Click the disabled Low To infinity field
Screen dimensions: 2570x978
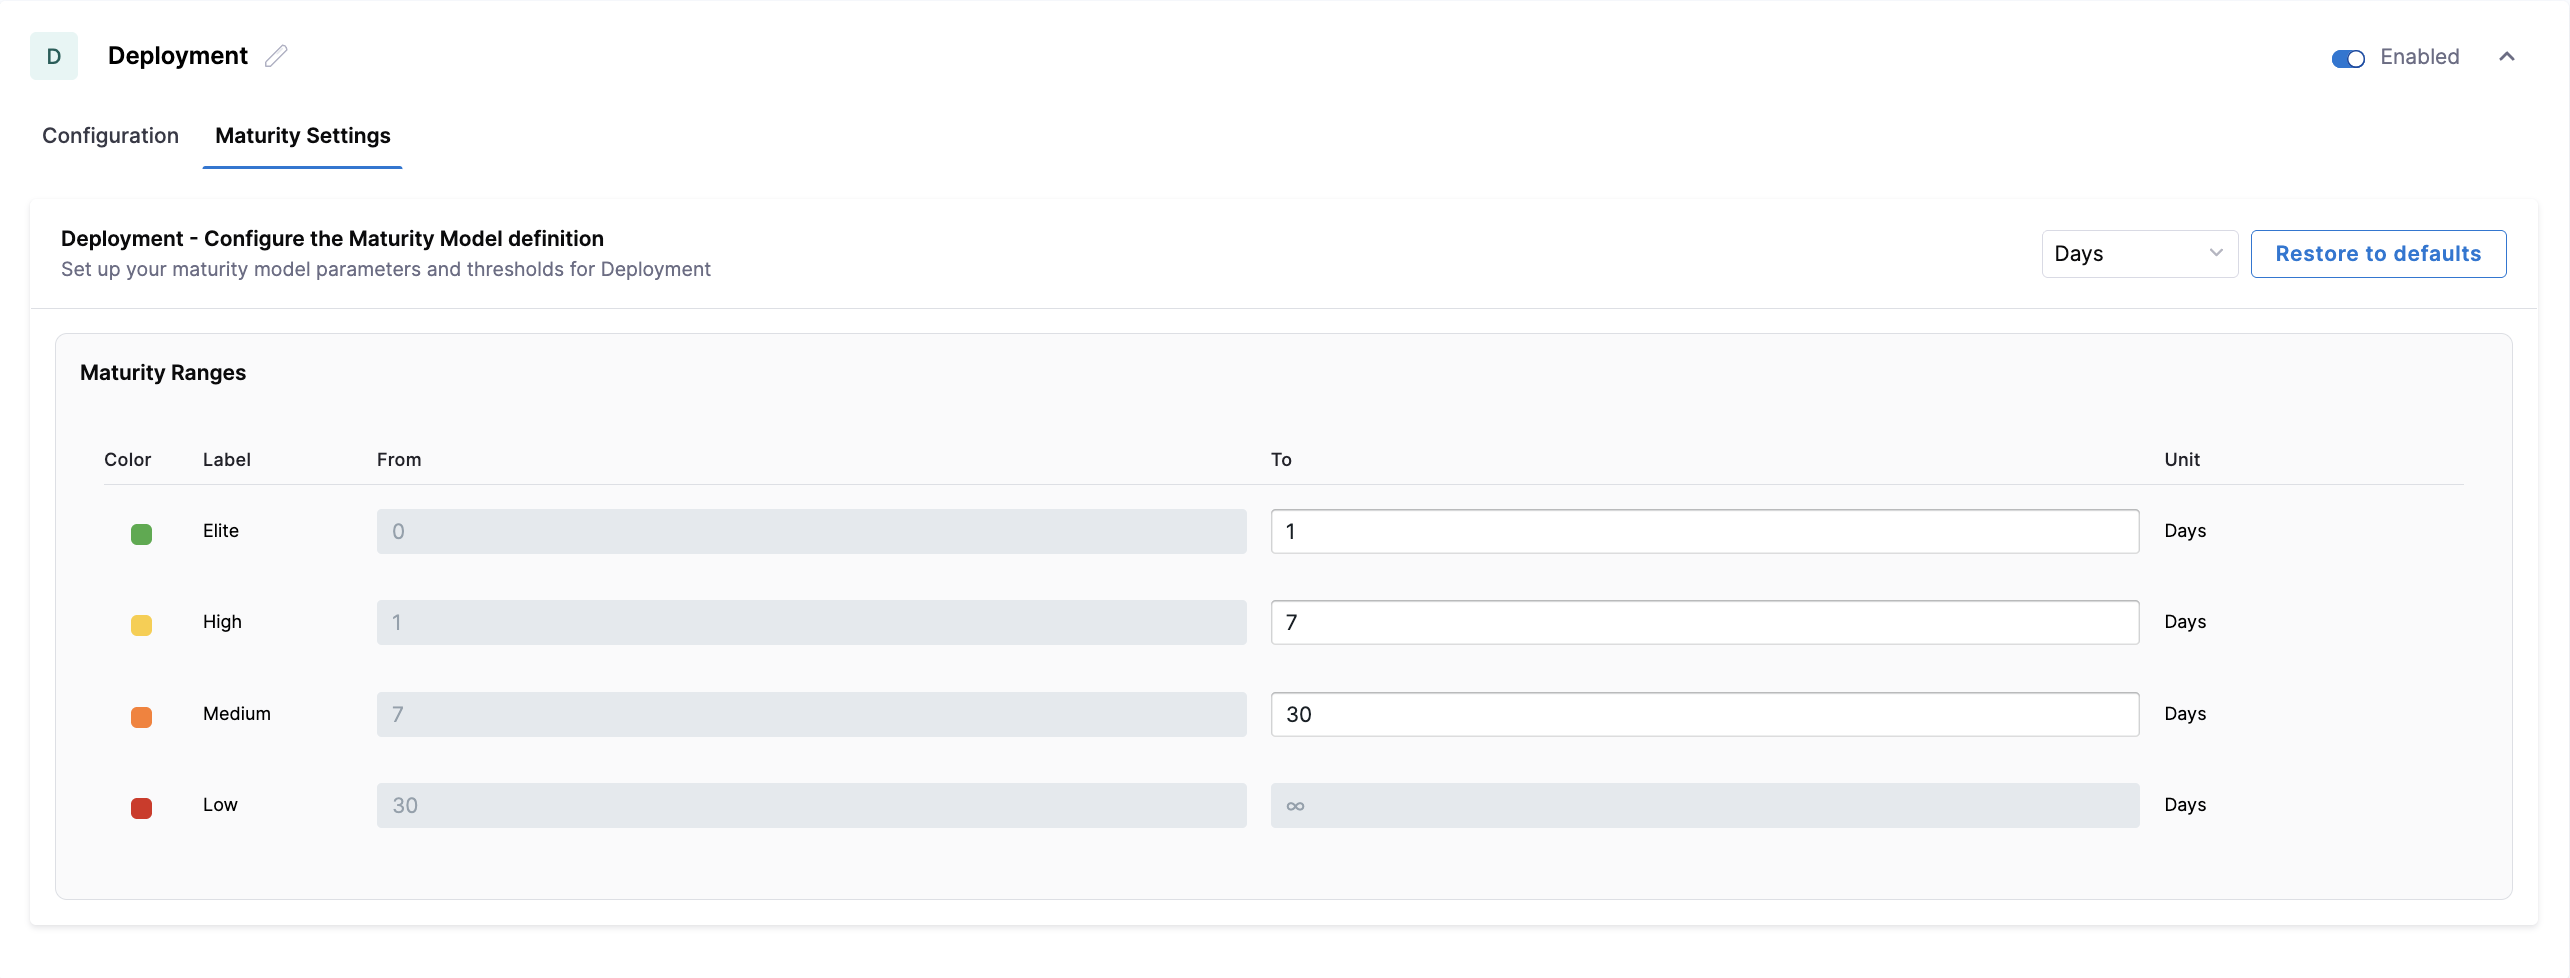point(1704,806)
